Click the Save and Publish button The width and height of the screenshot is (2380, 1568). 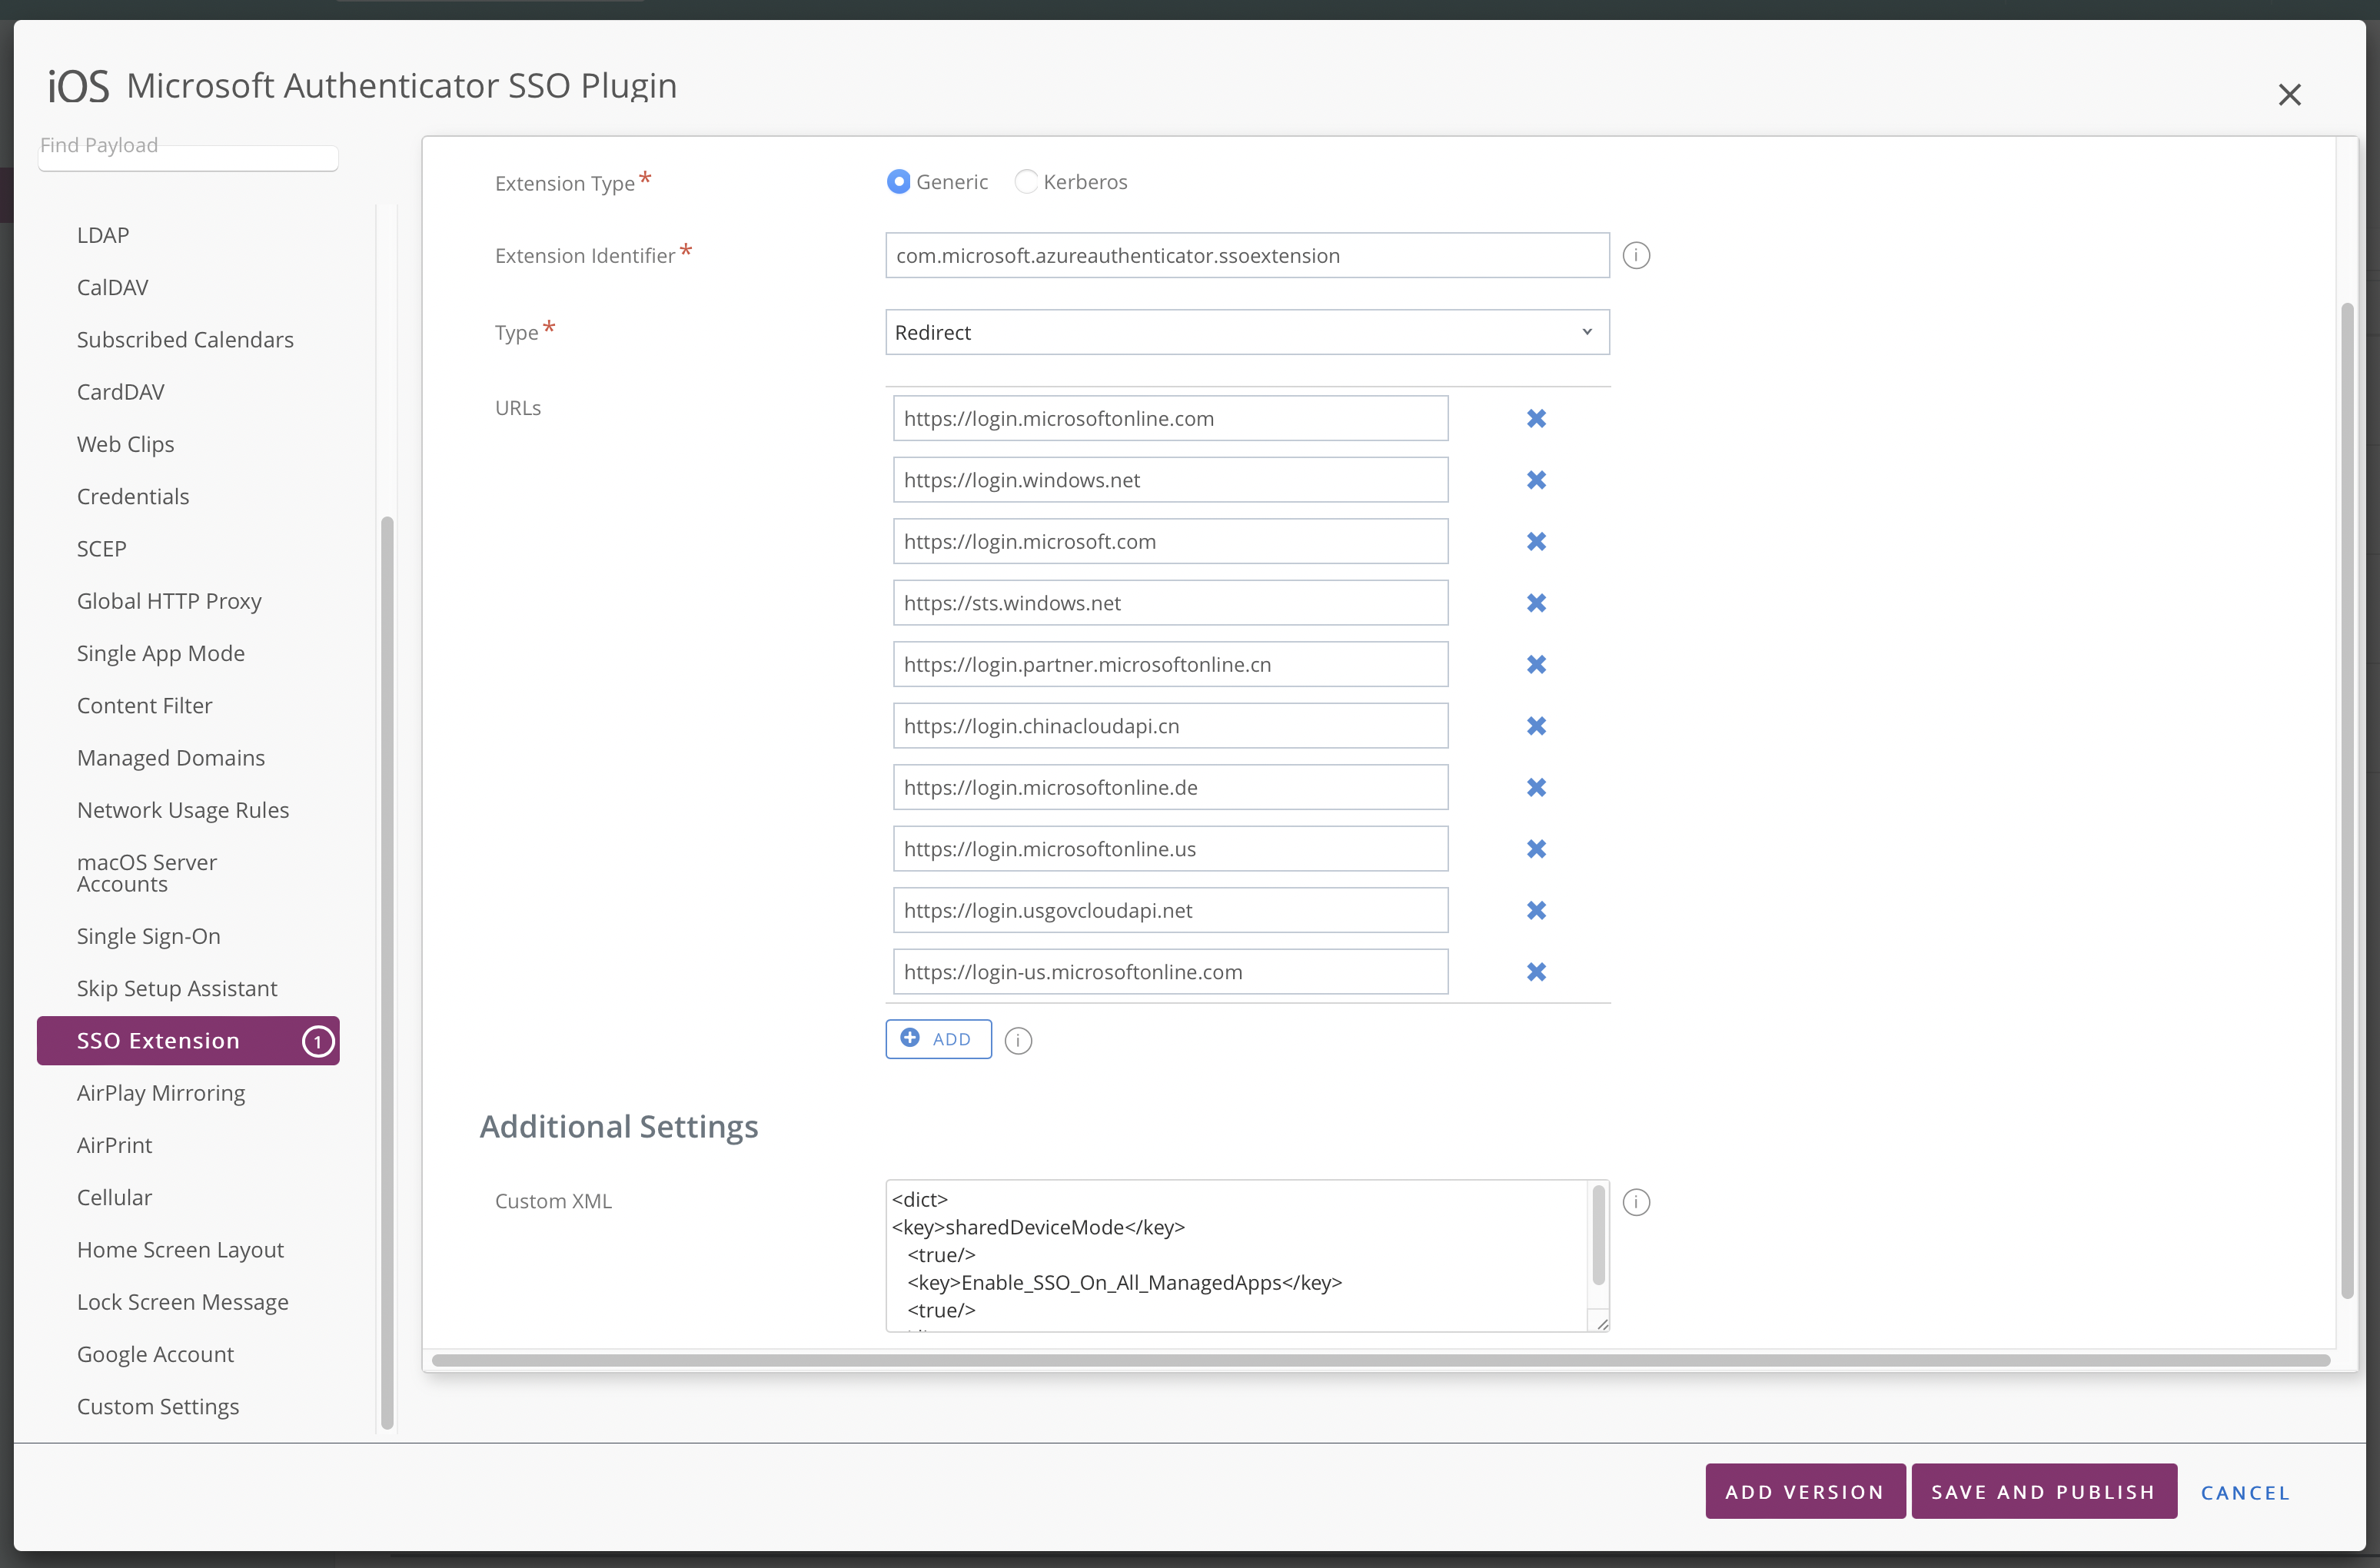click(x=2043, y=1491)
